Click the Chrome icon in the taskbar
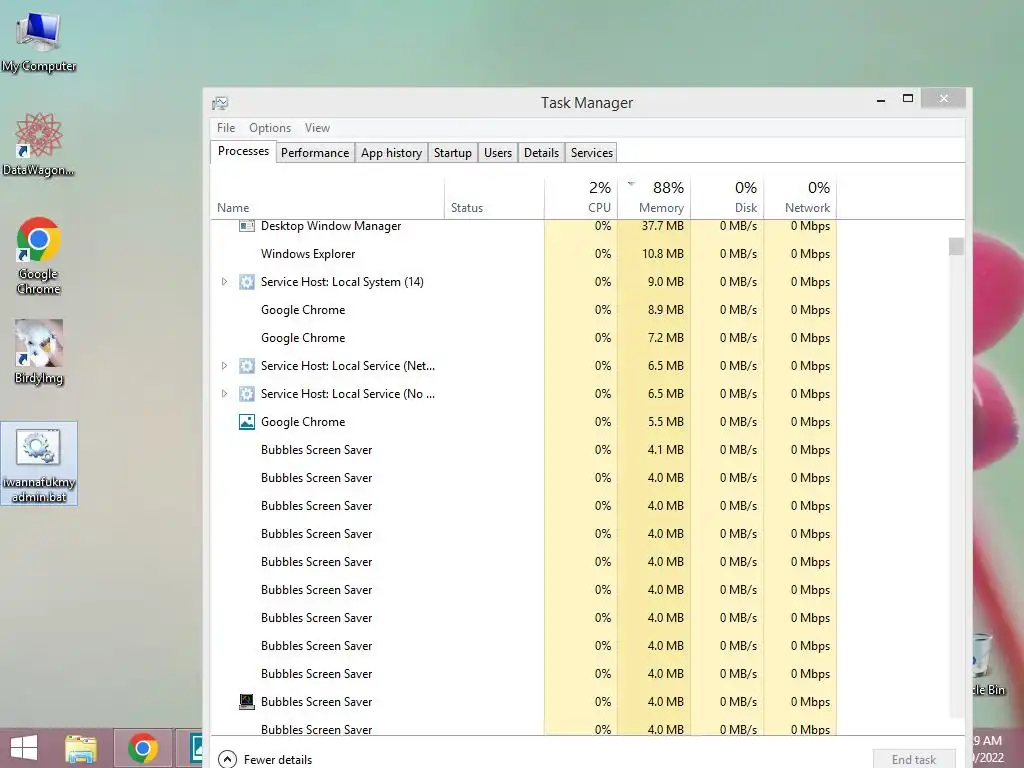This screenshot has width=1024, height=768. click(x=143, y=748)
